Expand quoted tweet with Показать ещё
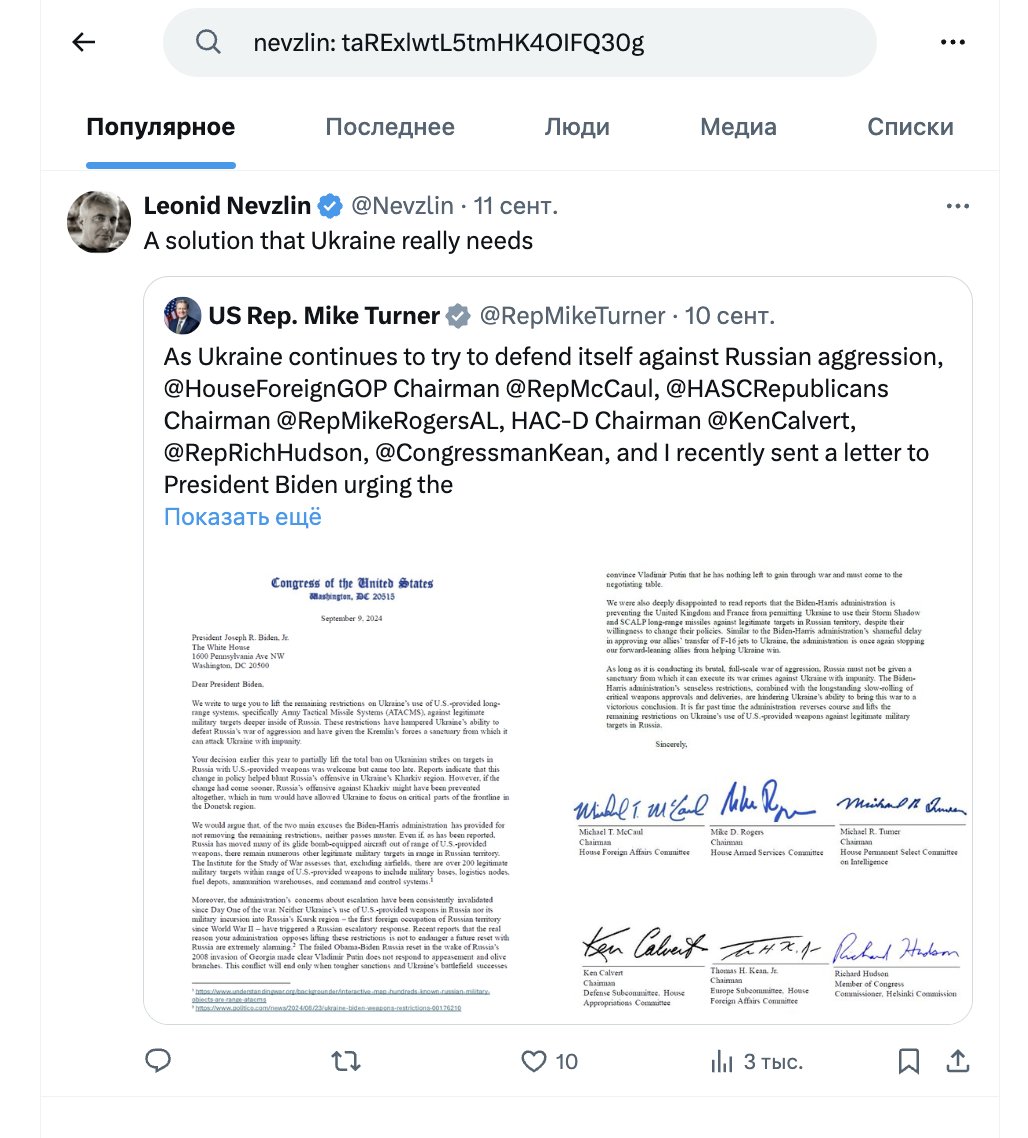Viewport: 1028px width, 1138px height. [242, 517]
